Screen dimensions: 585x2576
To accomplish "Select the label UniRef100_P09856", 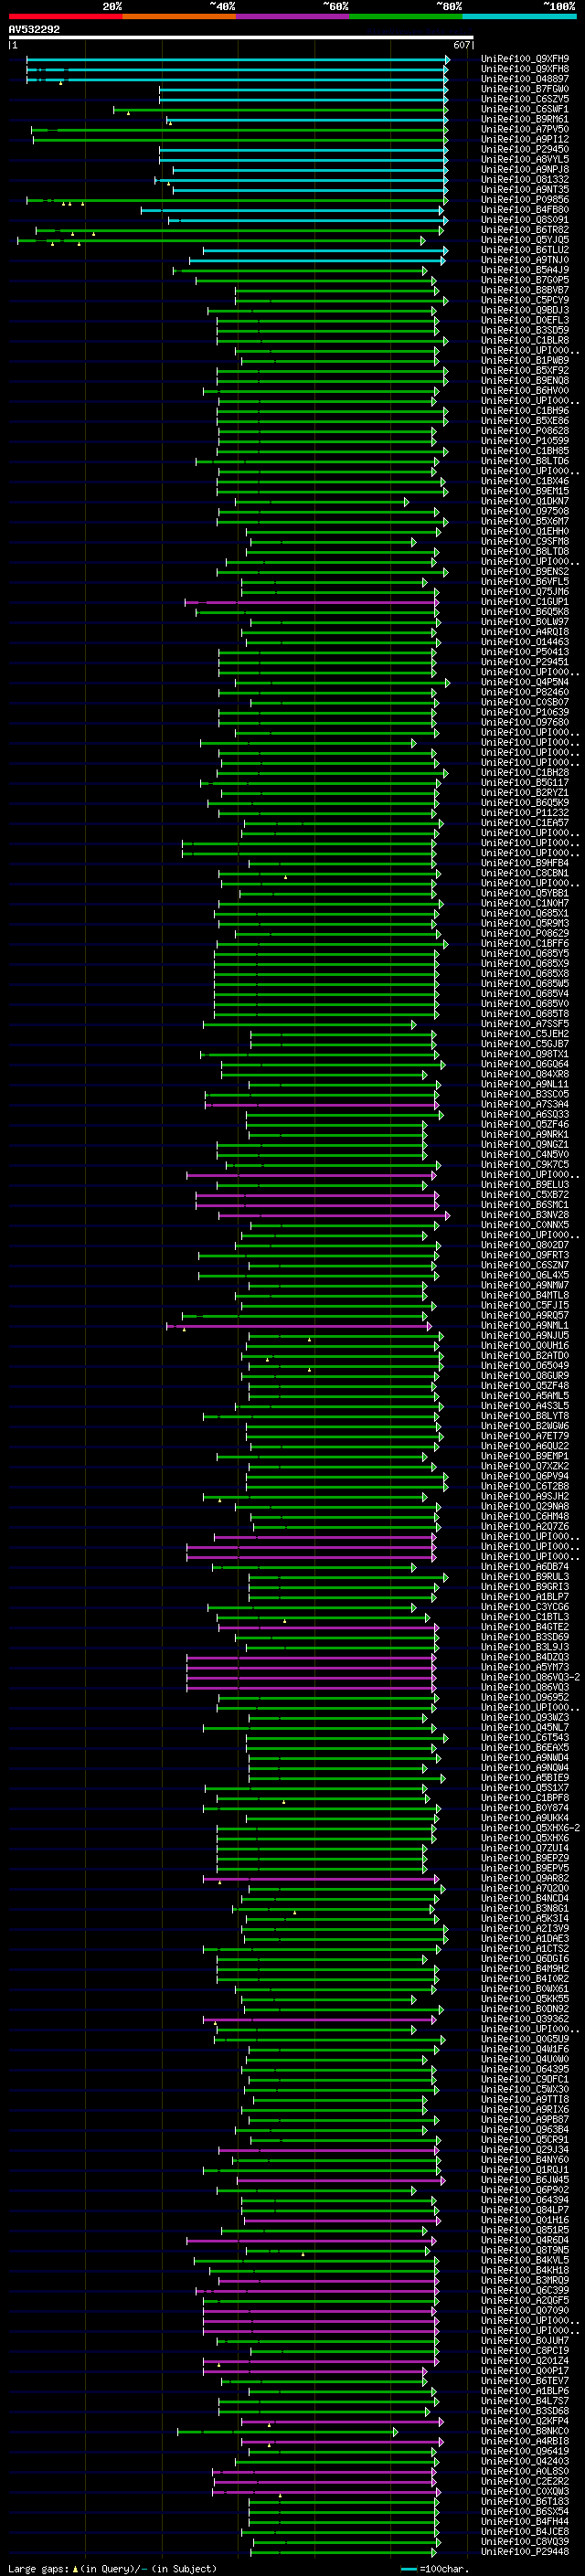I will (x=525, y=200).
